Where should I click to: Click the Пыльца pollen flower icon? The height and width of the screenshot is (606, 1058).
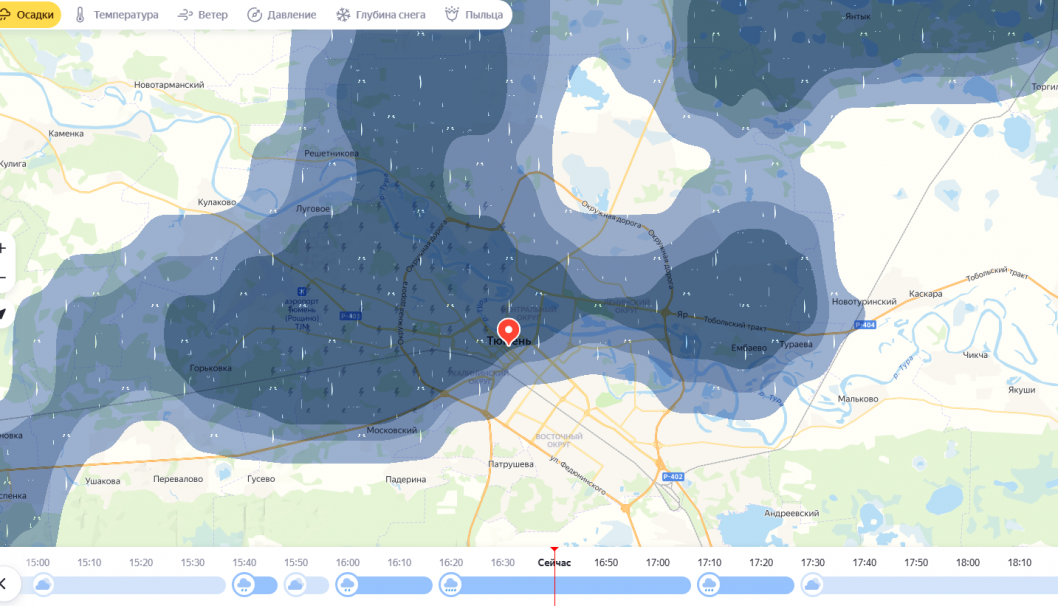tap(451, 15)
